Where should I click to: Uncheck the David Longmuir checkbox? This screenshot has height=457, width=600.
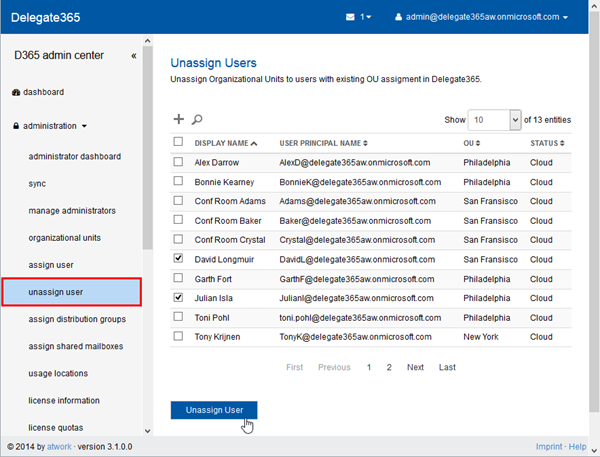[178, 259]
